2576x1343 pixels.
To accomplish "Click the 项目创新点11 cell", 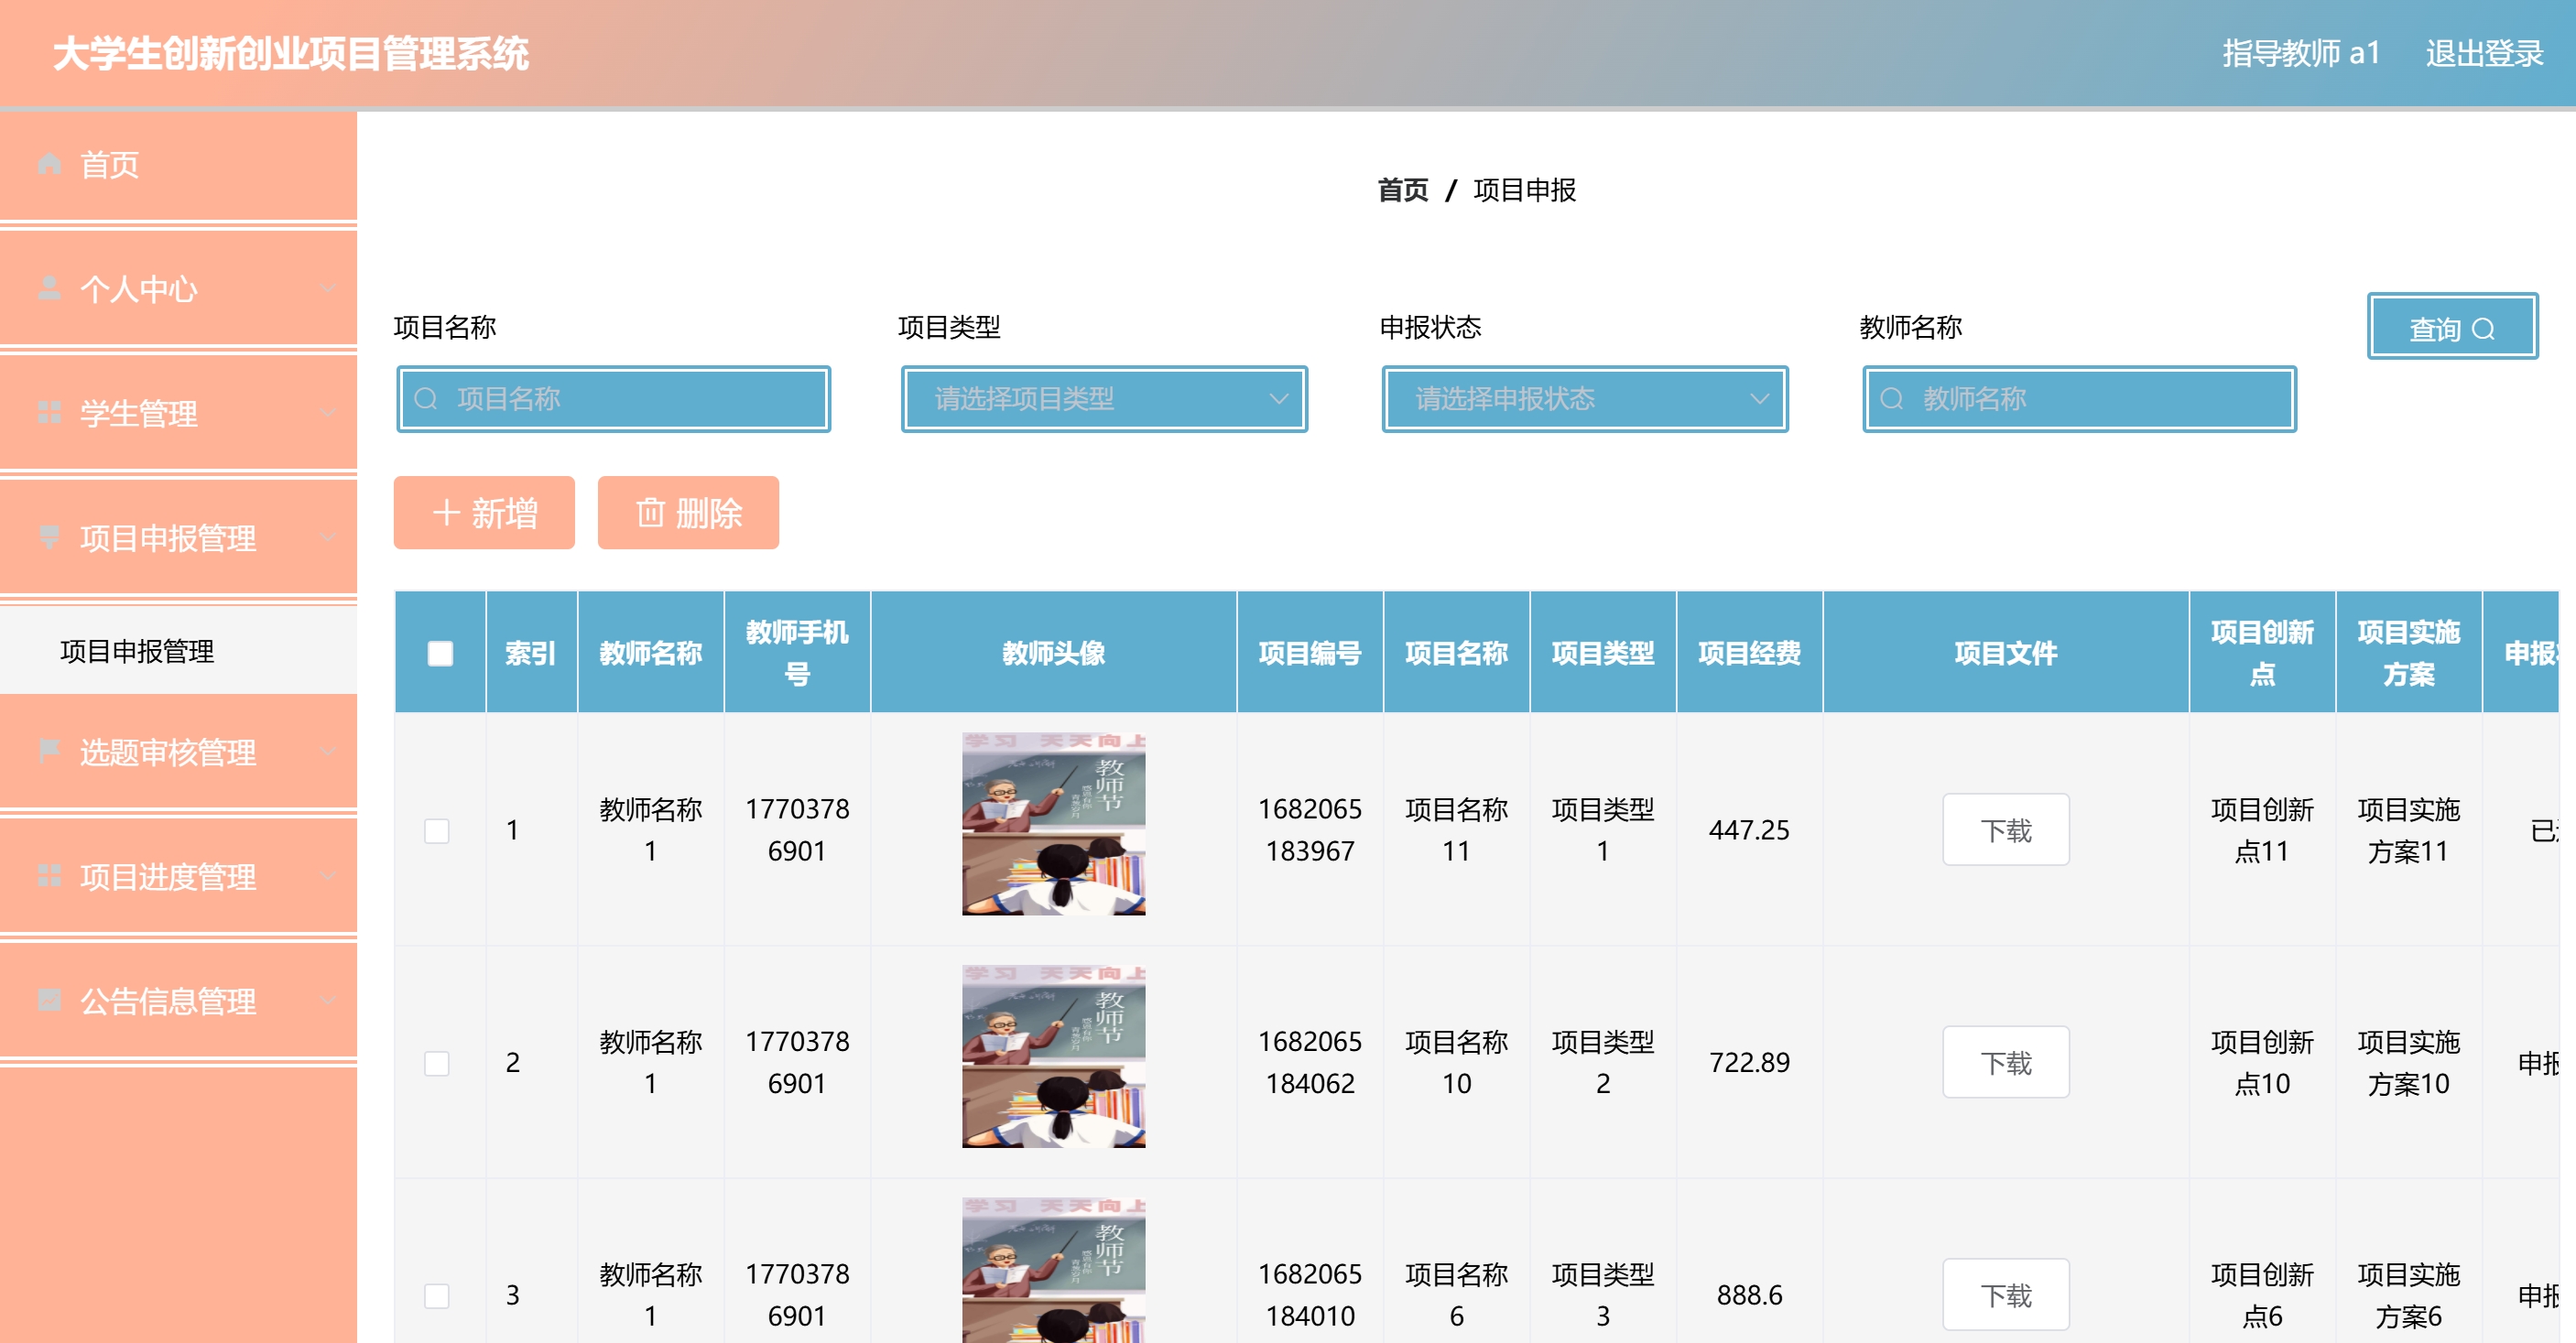I will 2262,830.
